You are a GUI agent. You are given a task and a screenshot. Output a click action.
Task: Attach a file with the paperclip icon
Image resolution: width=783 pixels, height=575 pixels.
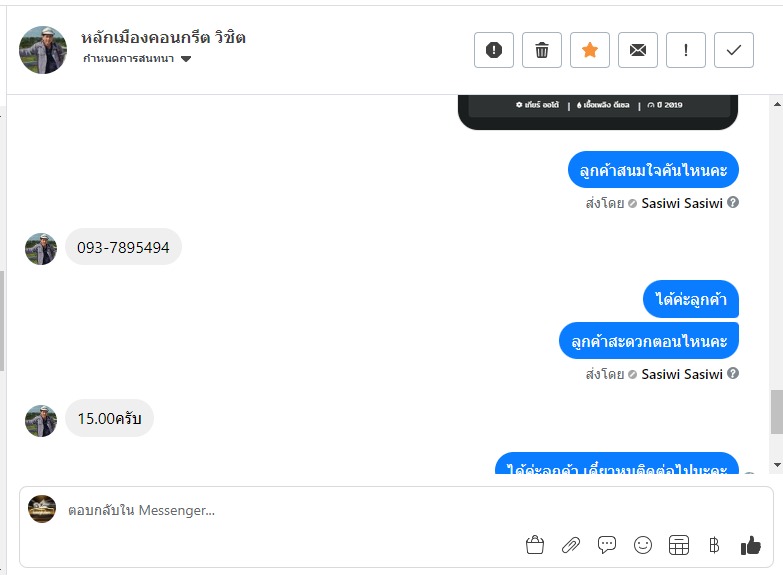(571, 545)
